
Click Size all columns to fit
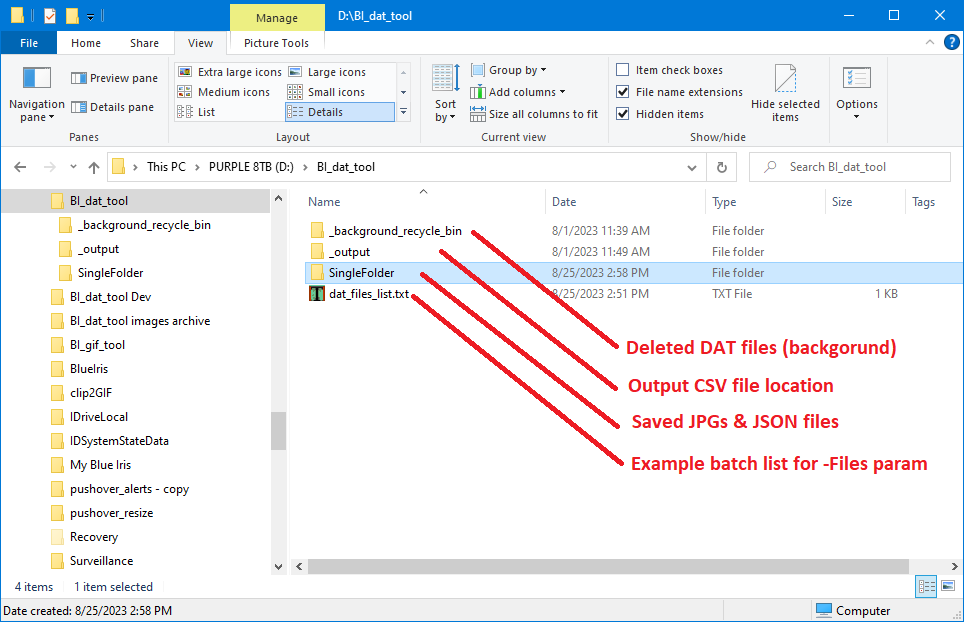[534, 114]
